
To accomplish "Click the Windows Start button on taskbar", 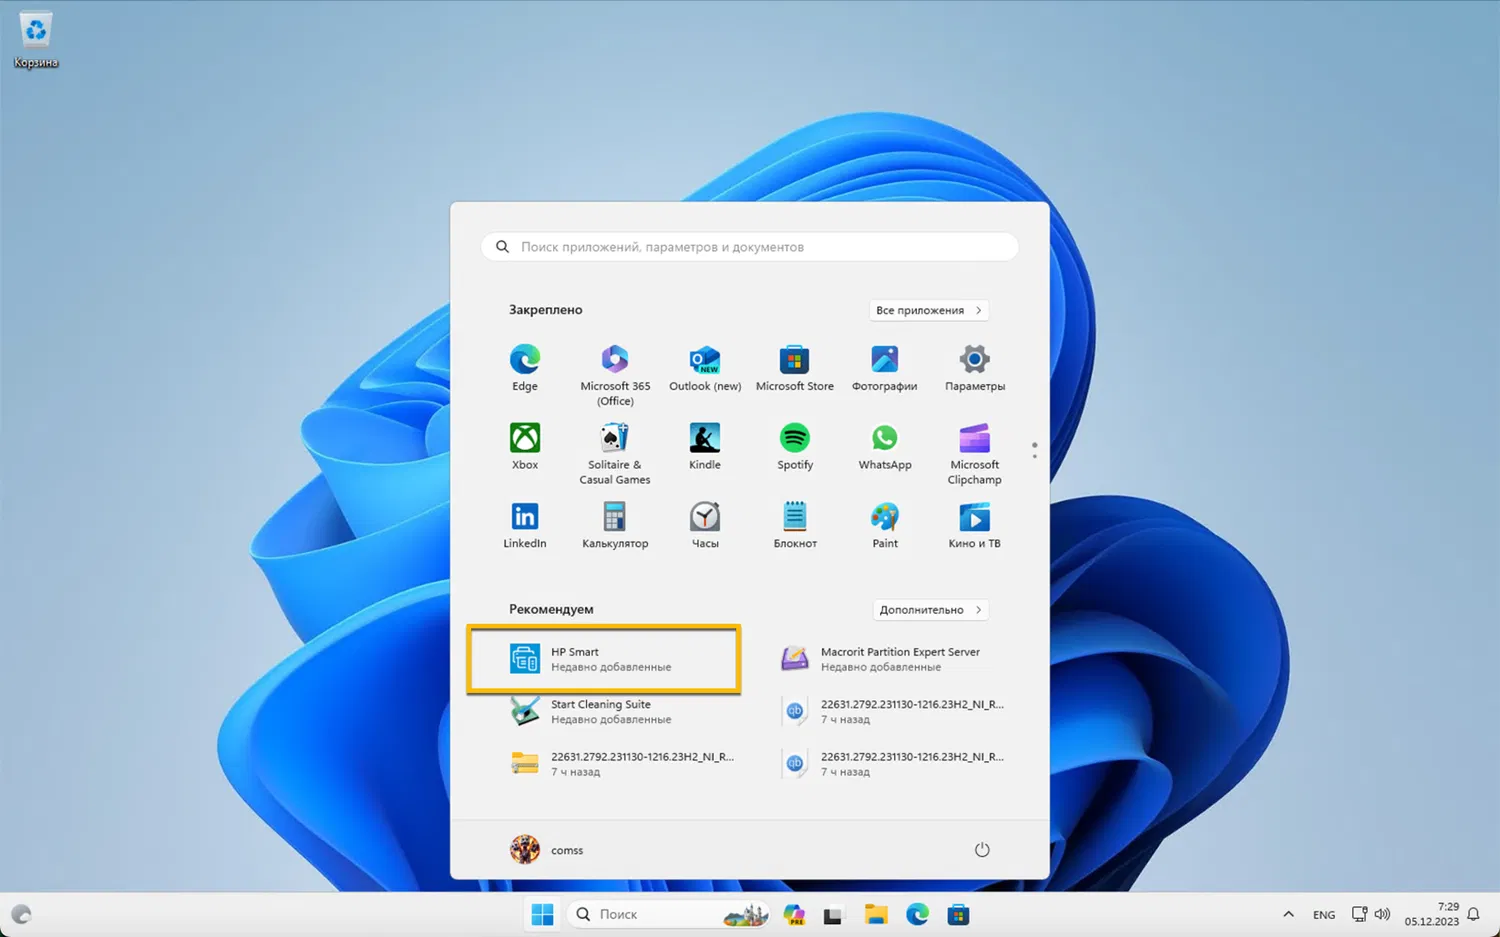I will [x=542, y=914].
